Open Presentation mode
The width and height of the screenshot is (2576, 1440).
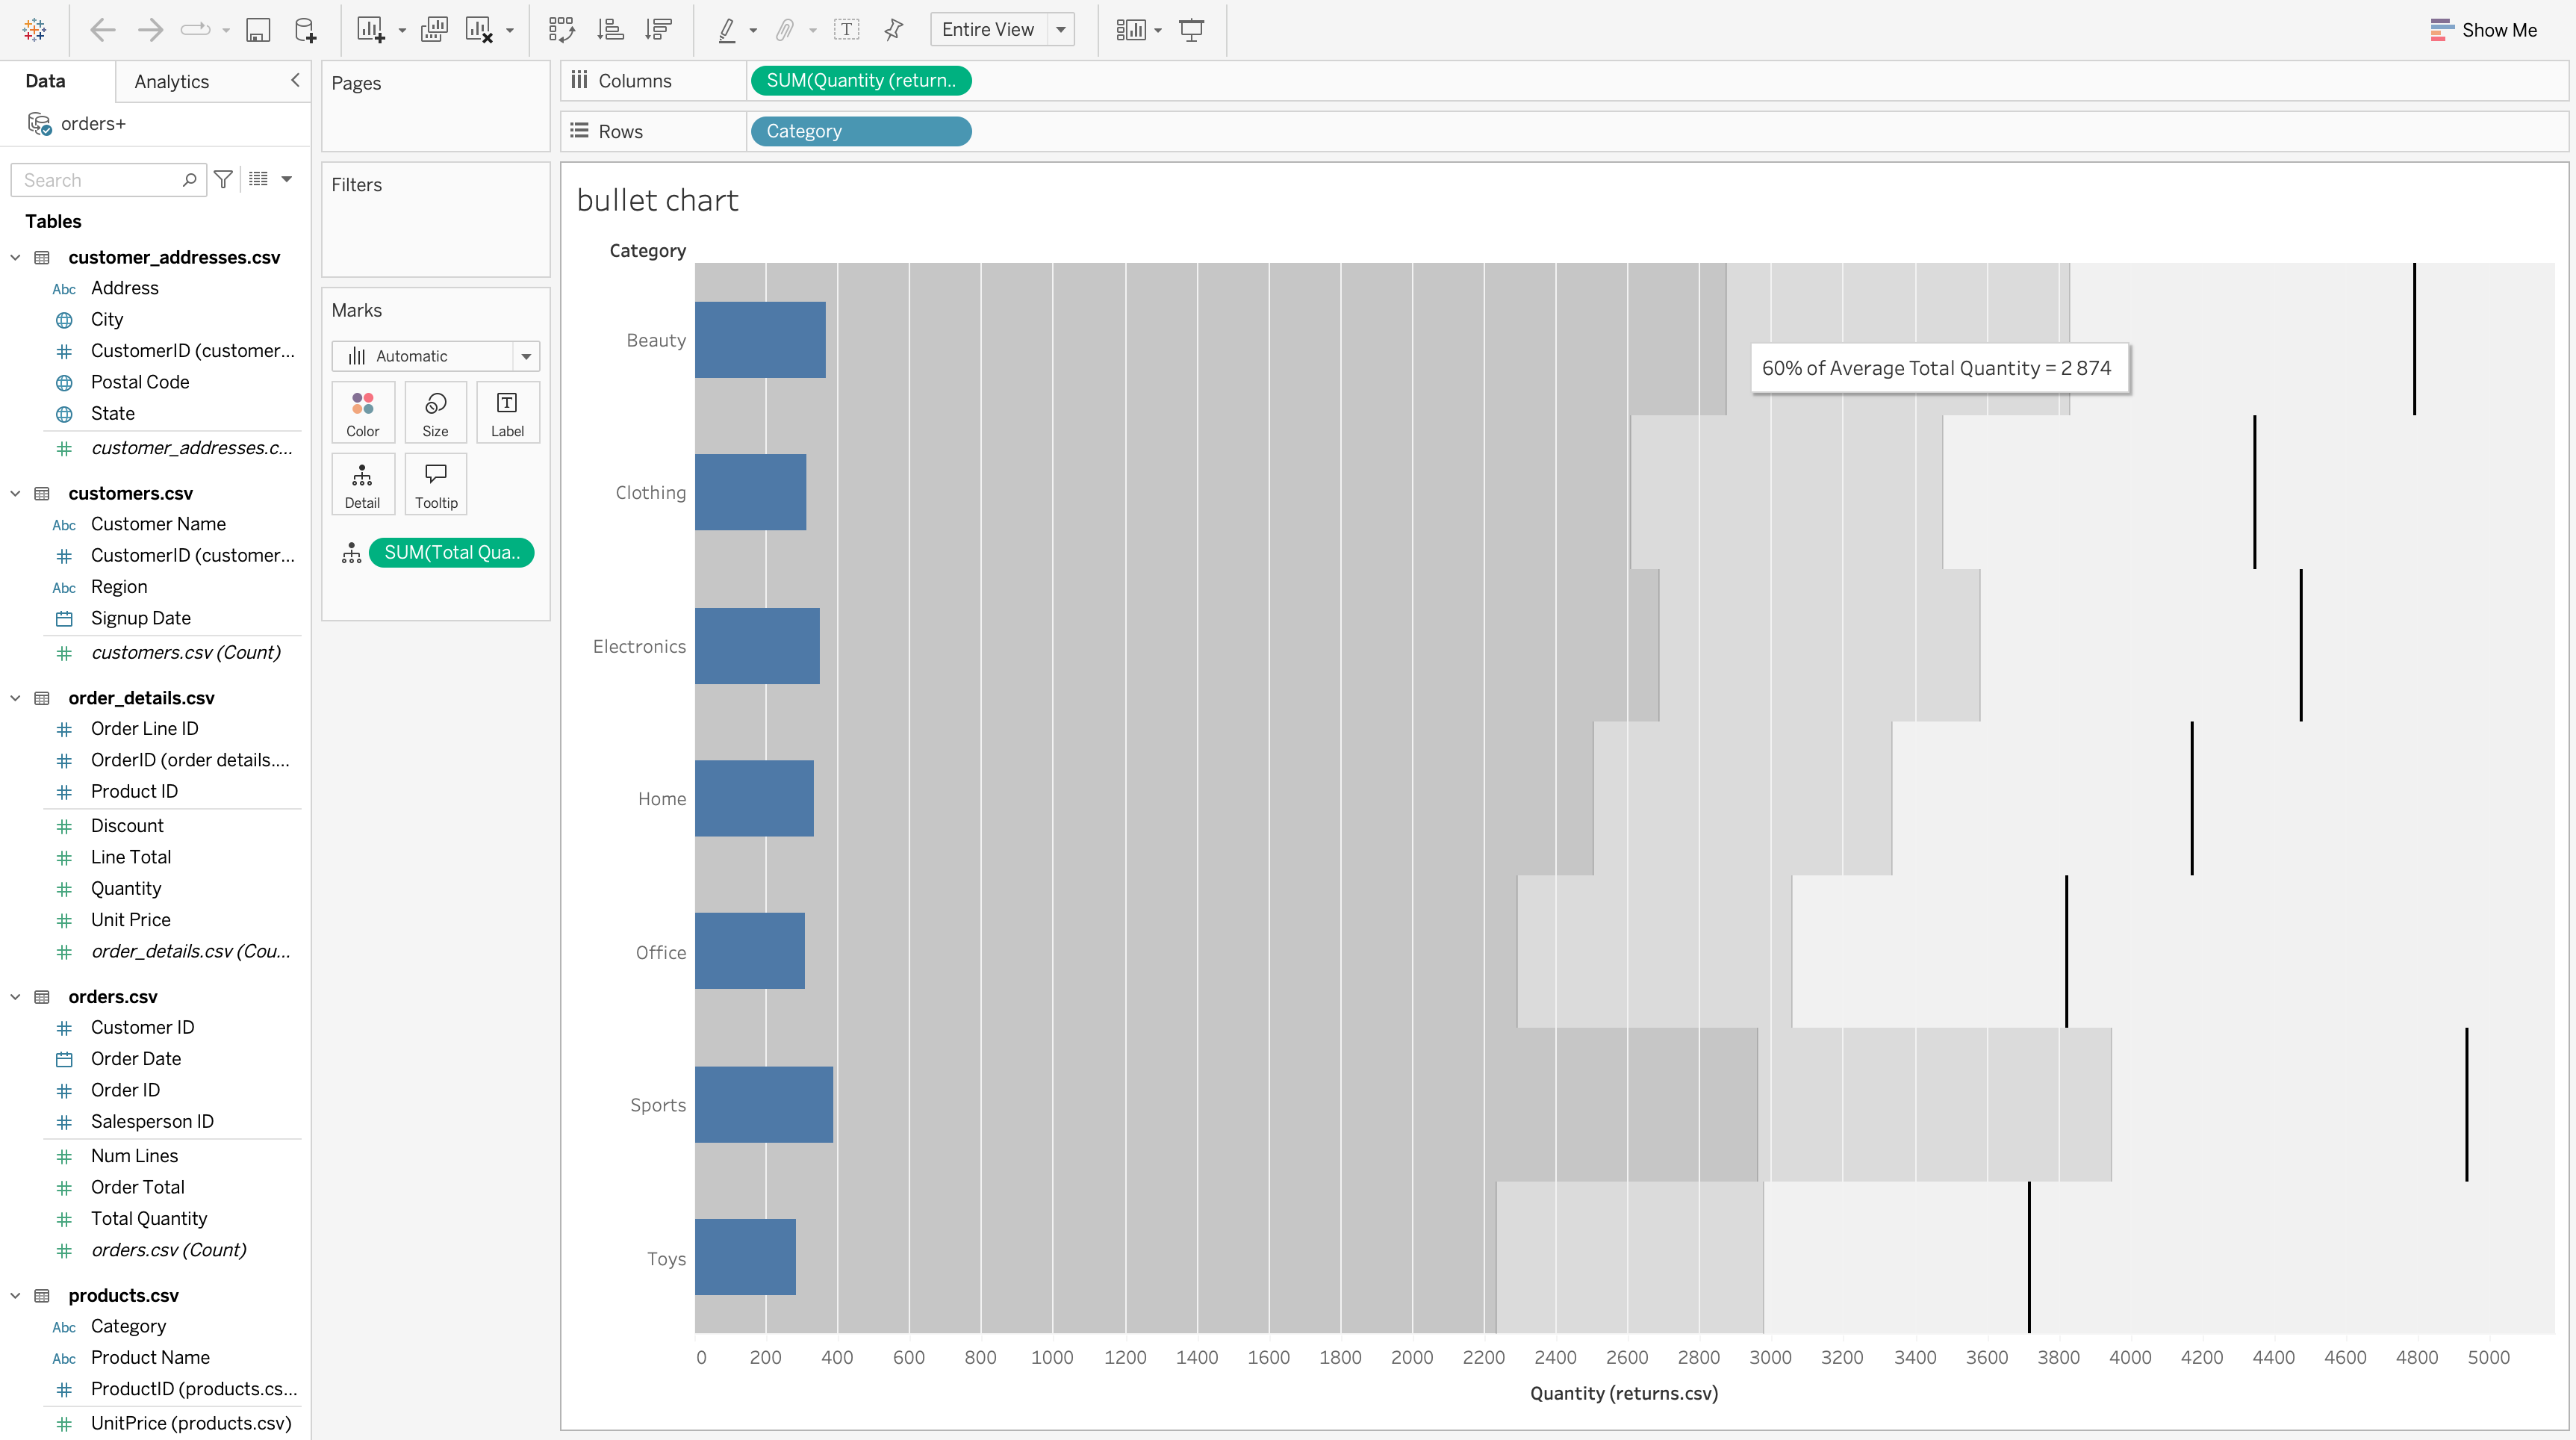(x=1191, y=30)
